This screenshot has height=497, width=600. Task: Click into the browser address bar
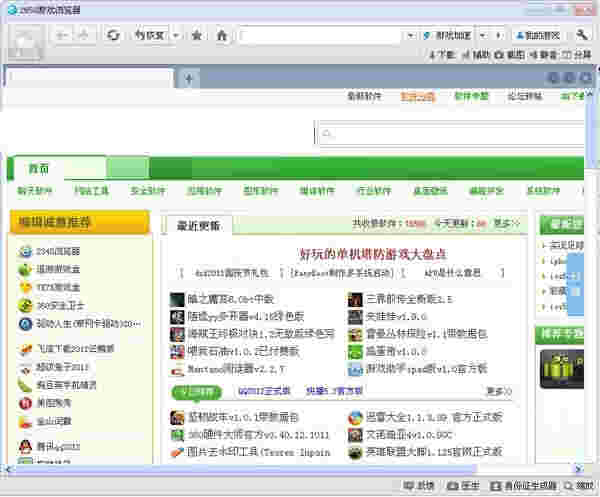point(321,36)
